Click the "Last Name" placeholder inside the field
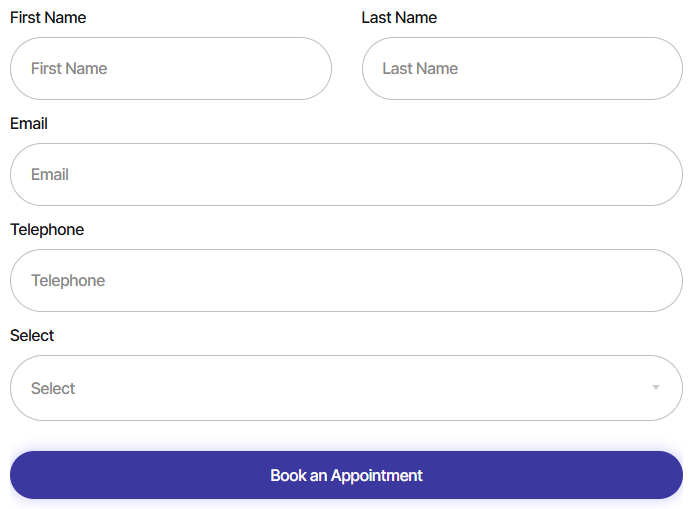This screenshot has width=689, height=509. tap(420, 69)
